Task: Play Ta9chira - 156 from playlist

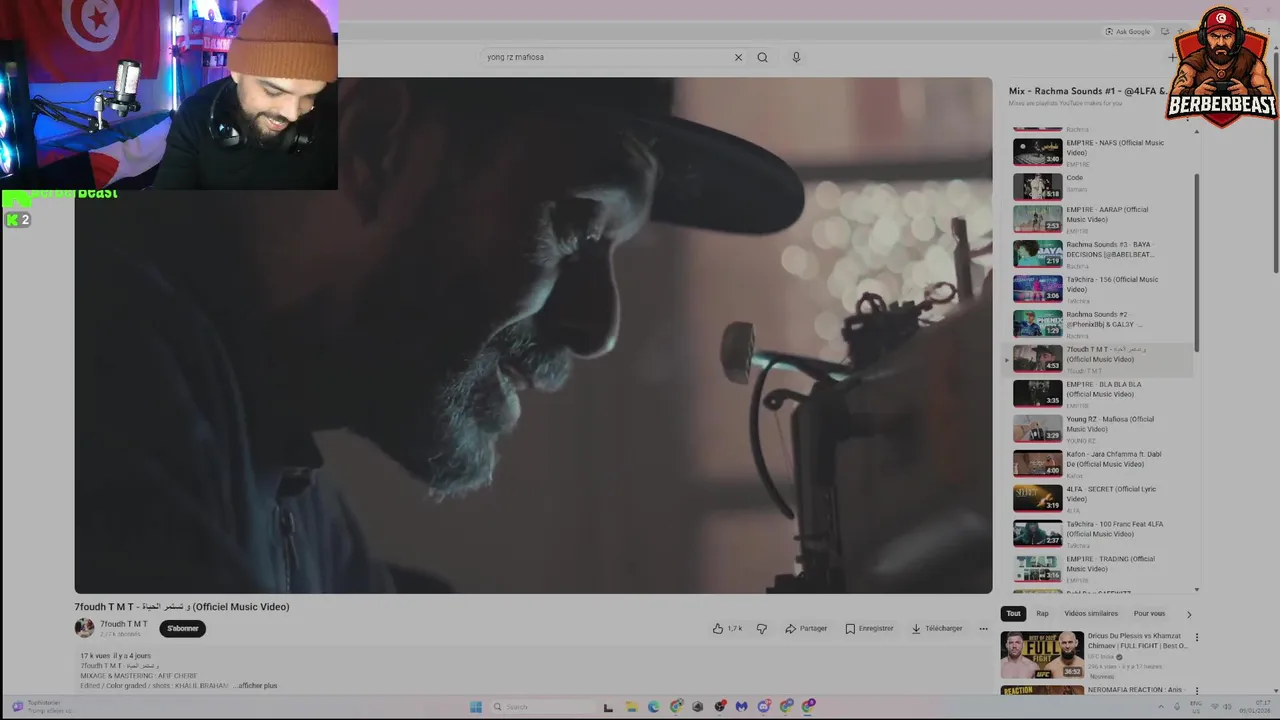Action: [1102, 289]
